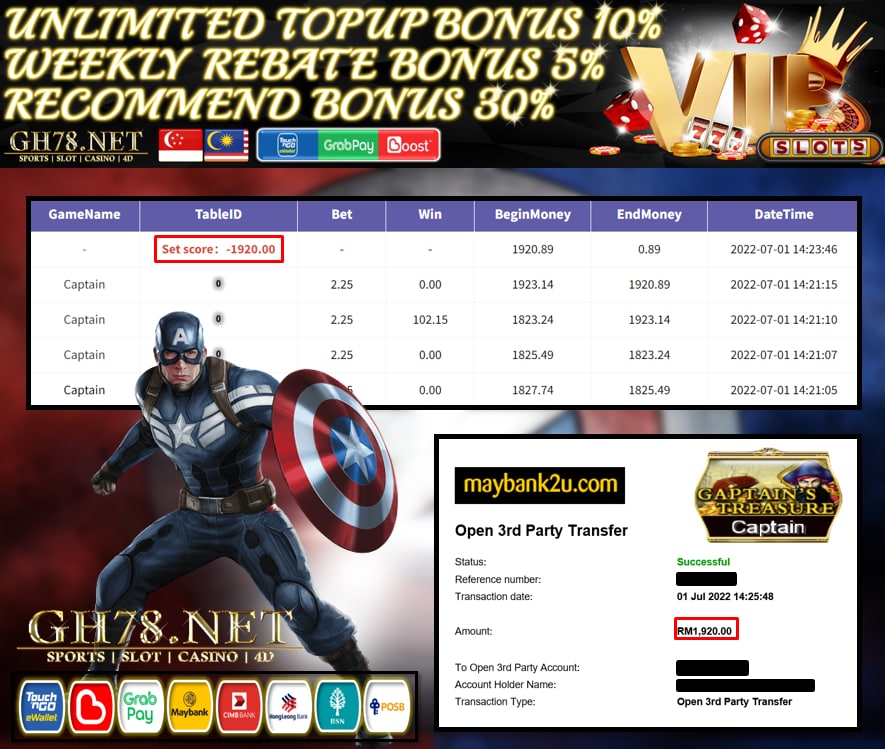Screen dimensions: 885x749
Task: Click "Captain" in the 14:21:15 row
Action: [x=84, y=284]
